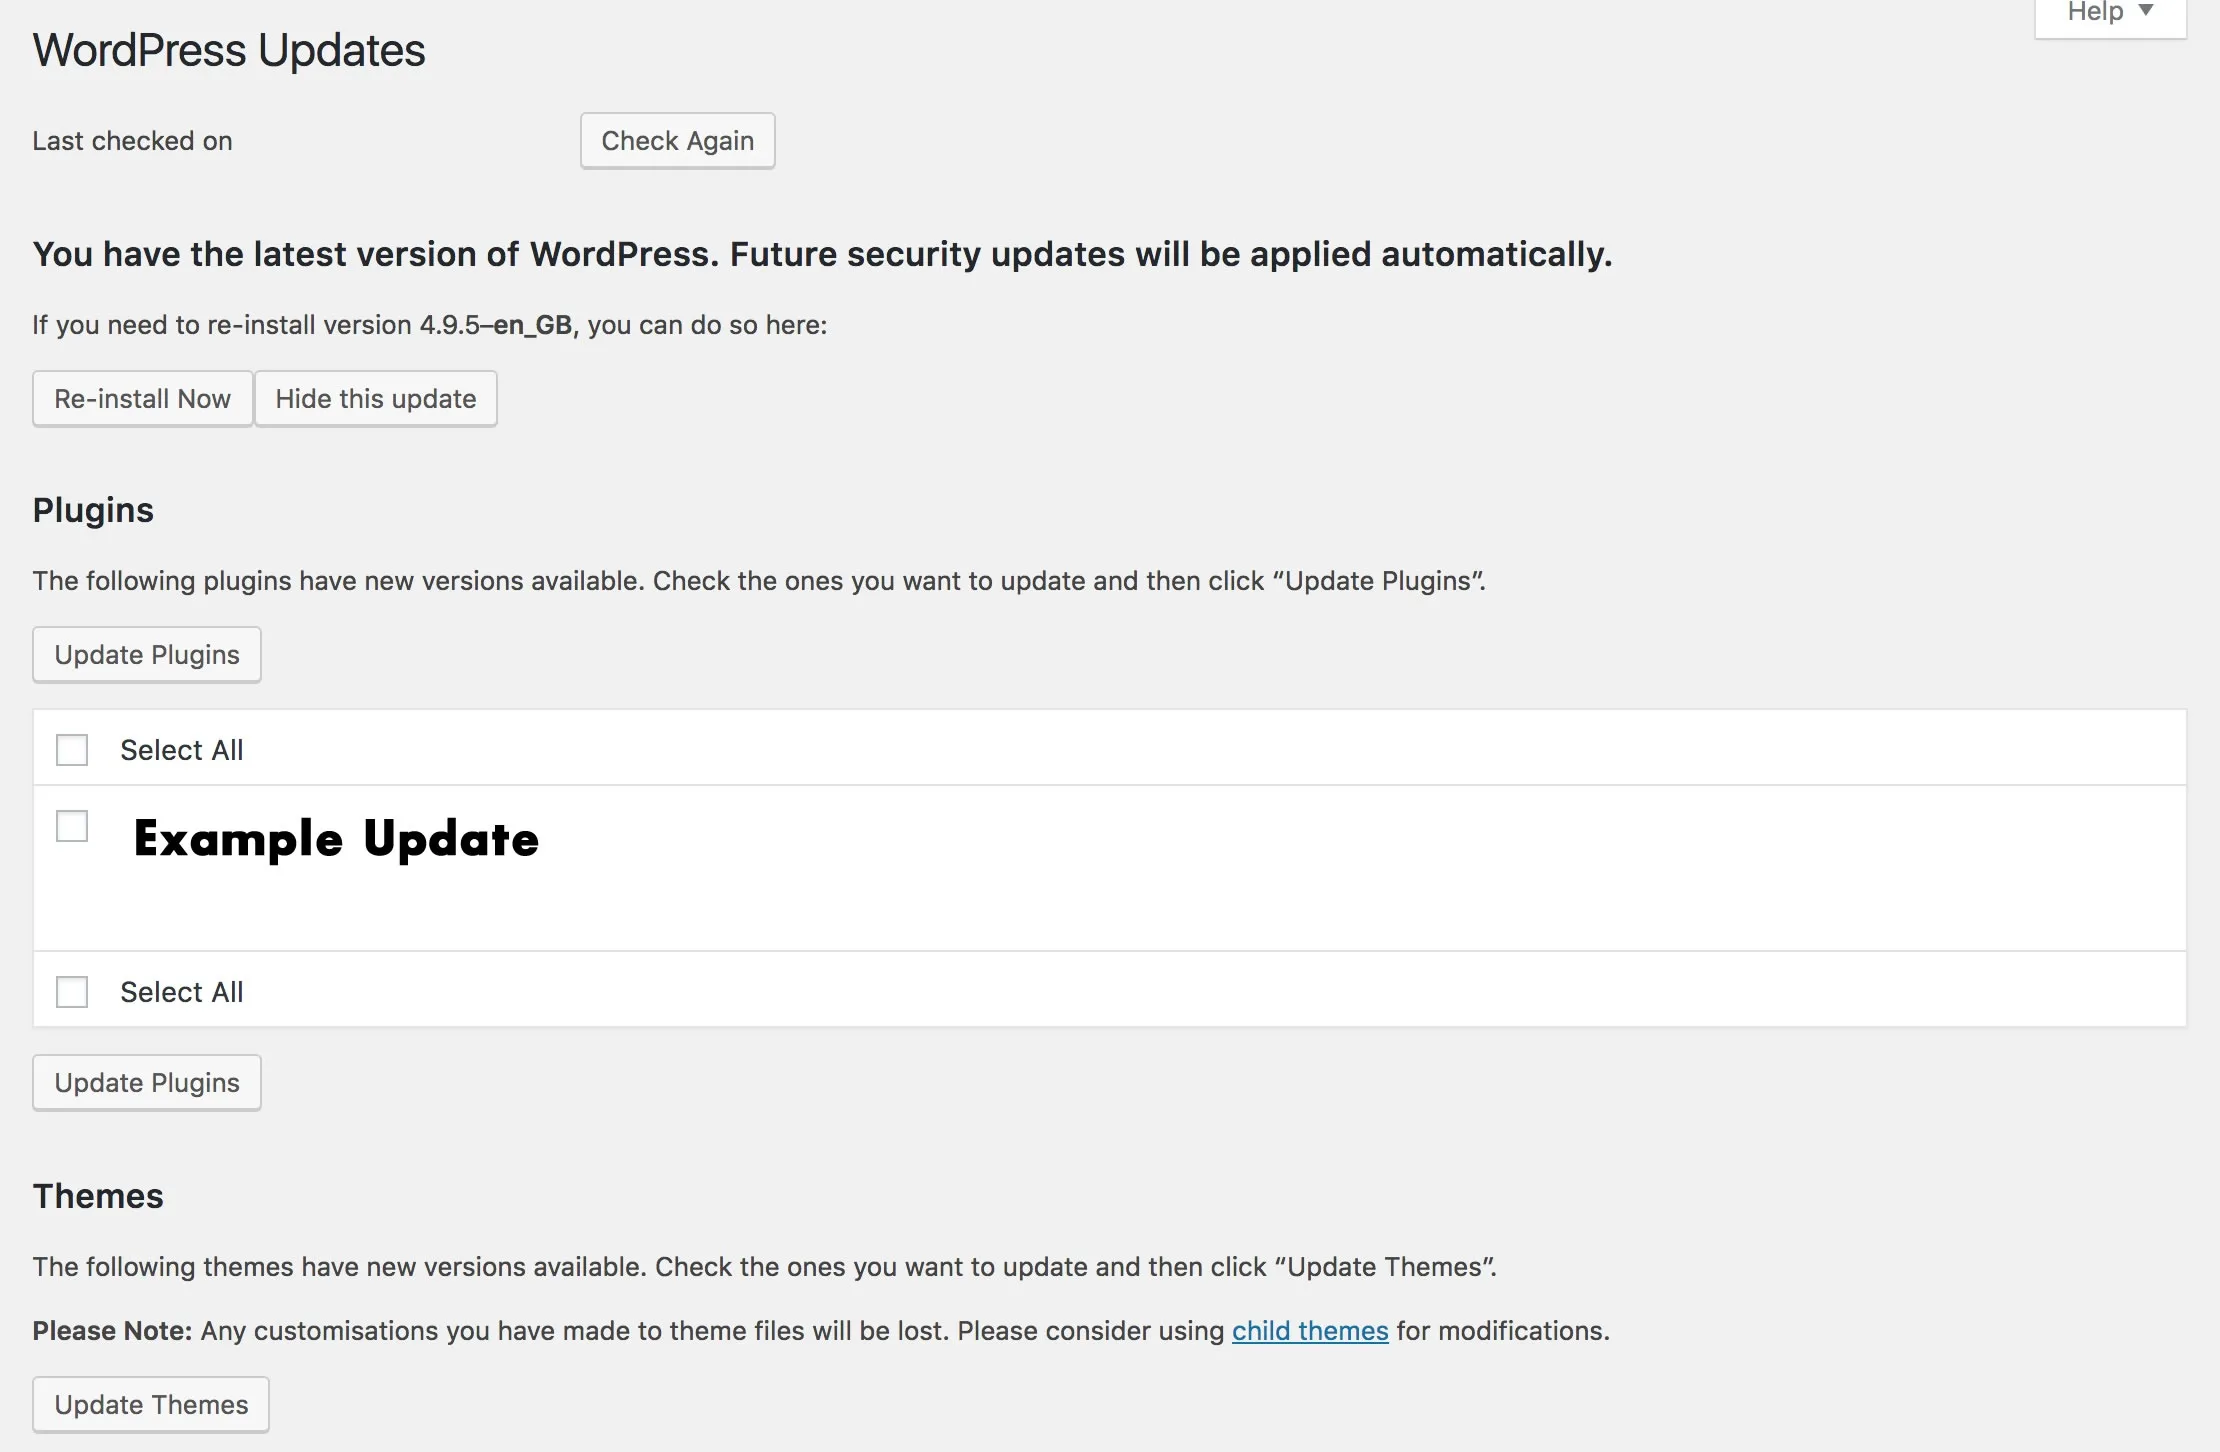Viewport: 2220px width, 1452px height.
Task: Select top Select All checkbox for plugins
Action: pyautogui.click(x=71, y=749)
